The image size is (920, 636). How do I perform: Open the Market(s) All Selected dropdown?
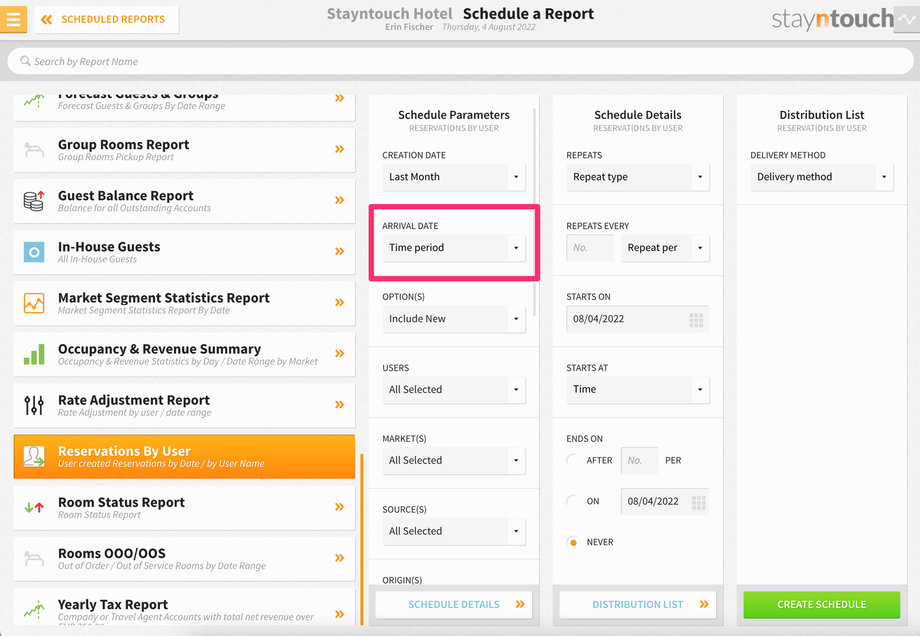point(454,461)
